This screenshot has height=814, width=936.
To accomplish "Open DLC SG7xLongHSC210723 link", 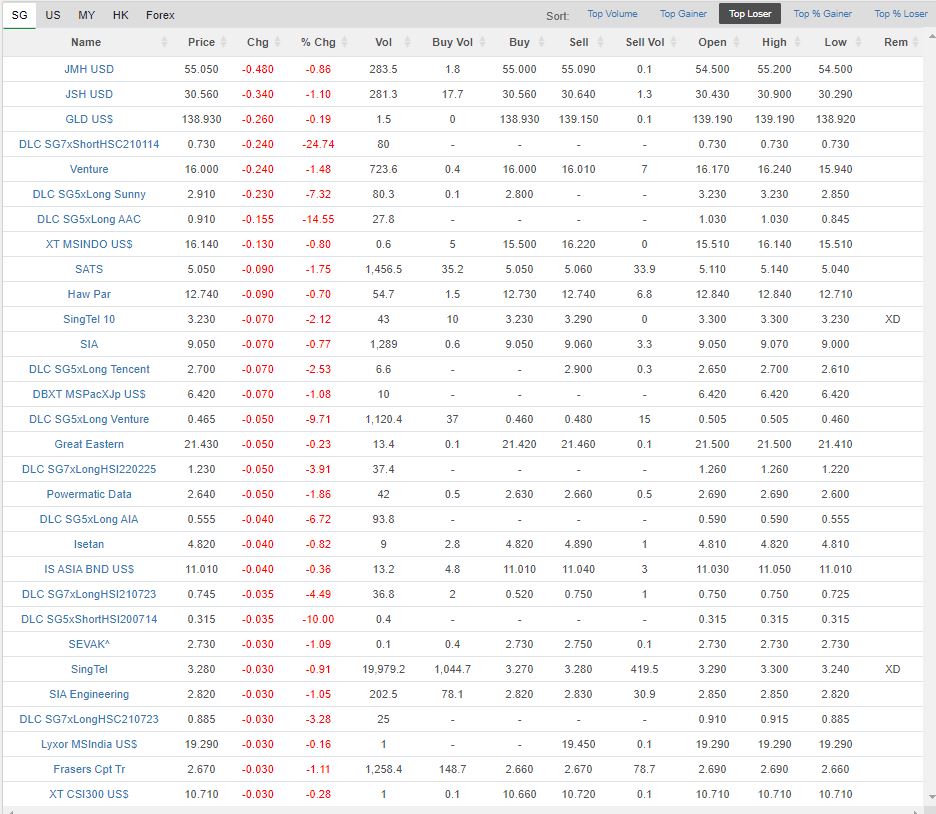I will point(89,721).
